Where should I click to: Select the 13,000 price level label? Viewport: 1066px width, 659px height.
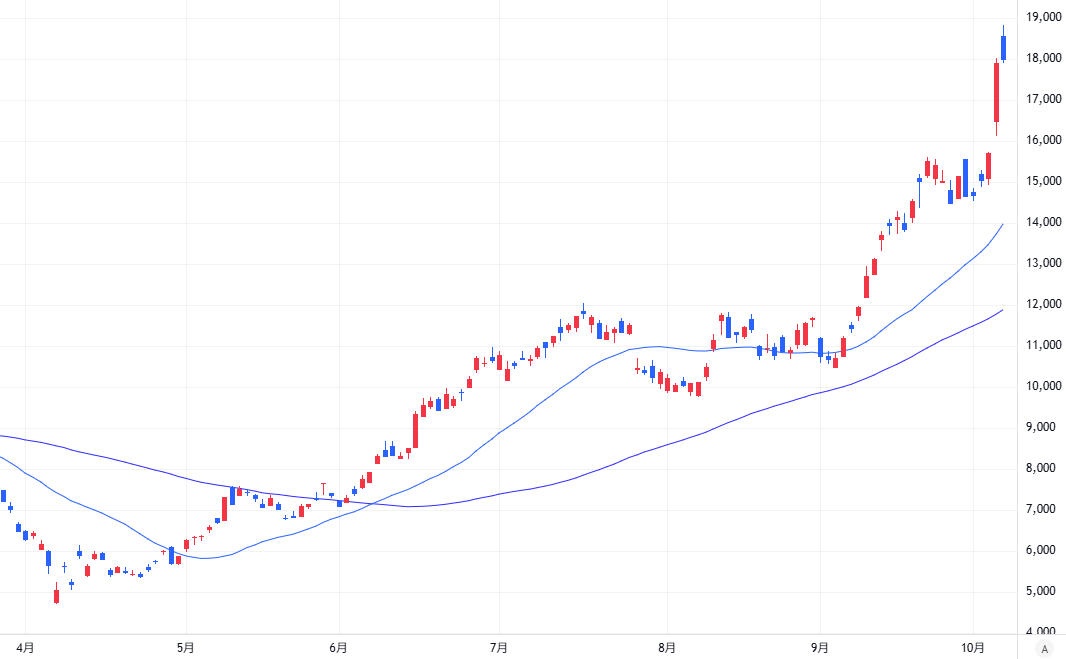(x=1043, y=263)
